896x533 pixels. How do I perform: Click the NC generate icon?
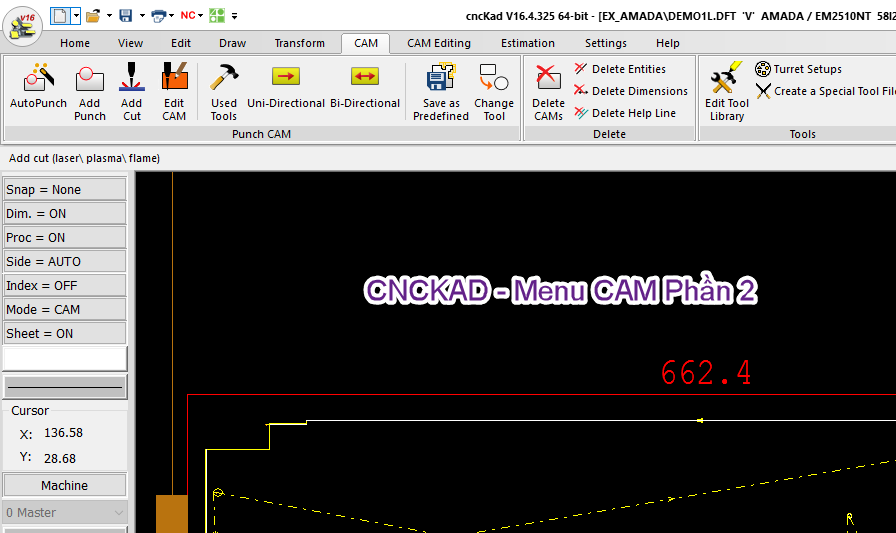pyautogui.click(x=187, y=15)
